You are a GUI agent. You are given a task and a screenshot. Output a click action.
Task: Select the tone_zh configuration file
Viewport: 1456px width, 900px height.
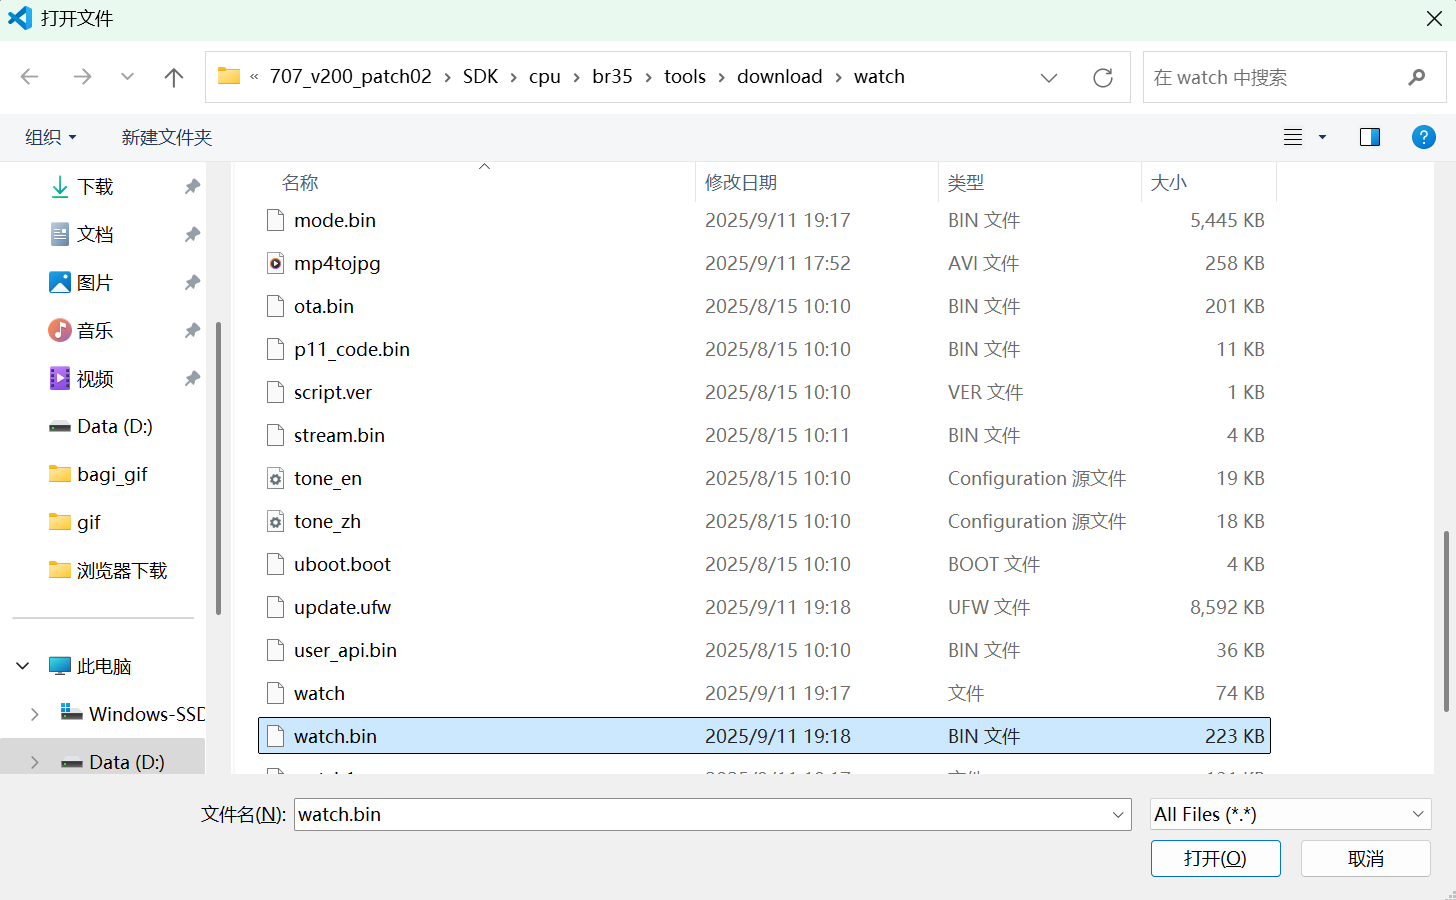click(x=764, y=521)
